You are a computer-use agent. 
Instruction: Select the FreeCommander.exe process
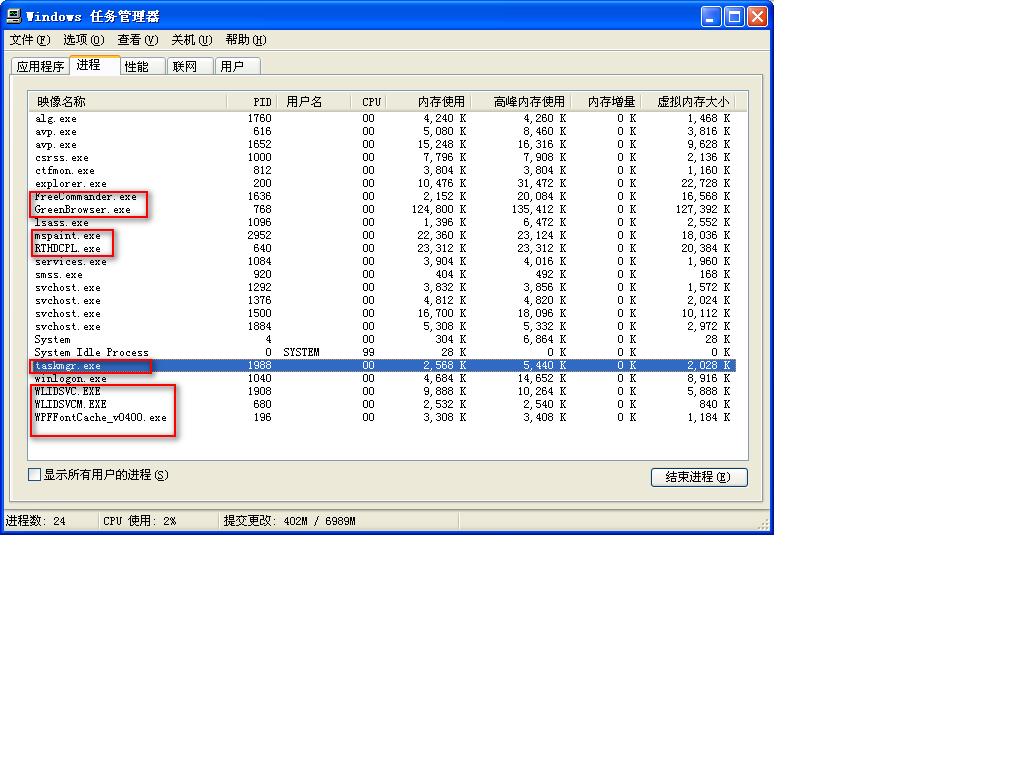pos(383,197)
